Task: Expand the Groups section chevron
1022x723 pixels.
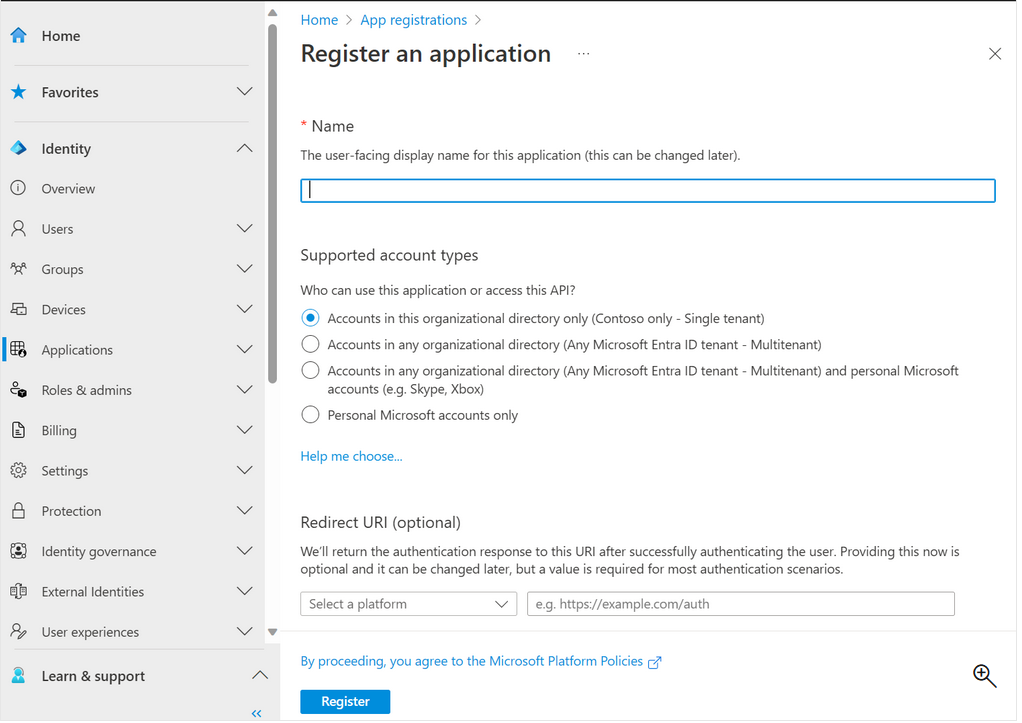Action: pyautogui.click(x=244, y=269)
